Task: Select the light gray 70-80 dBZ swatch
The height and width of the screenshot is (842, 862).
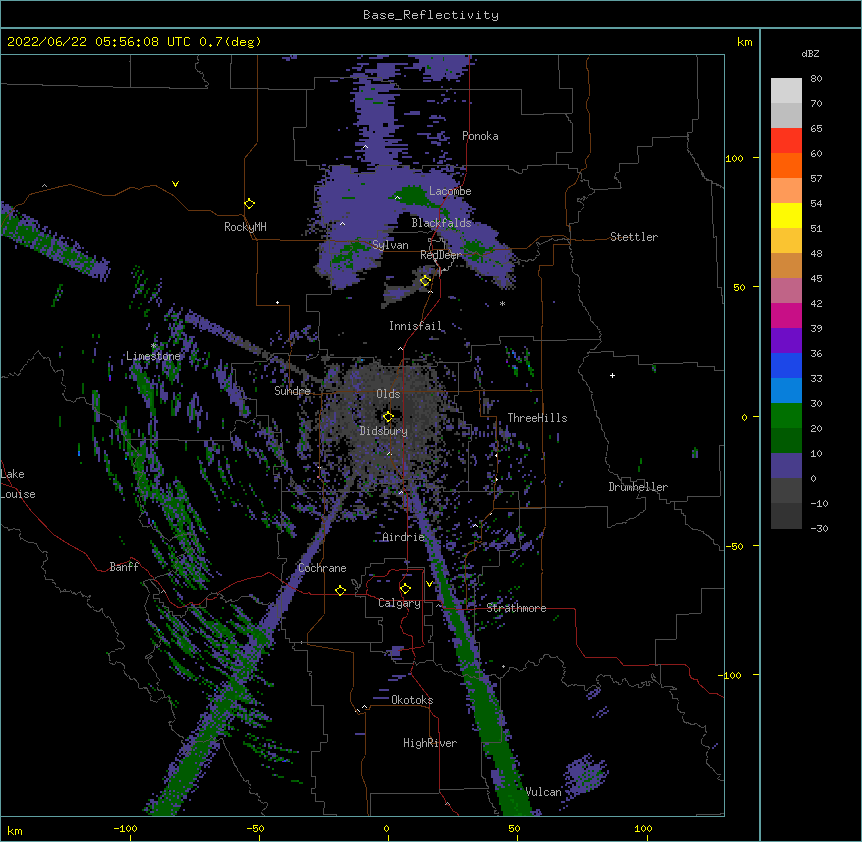Action: pos(786,91)
